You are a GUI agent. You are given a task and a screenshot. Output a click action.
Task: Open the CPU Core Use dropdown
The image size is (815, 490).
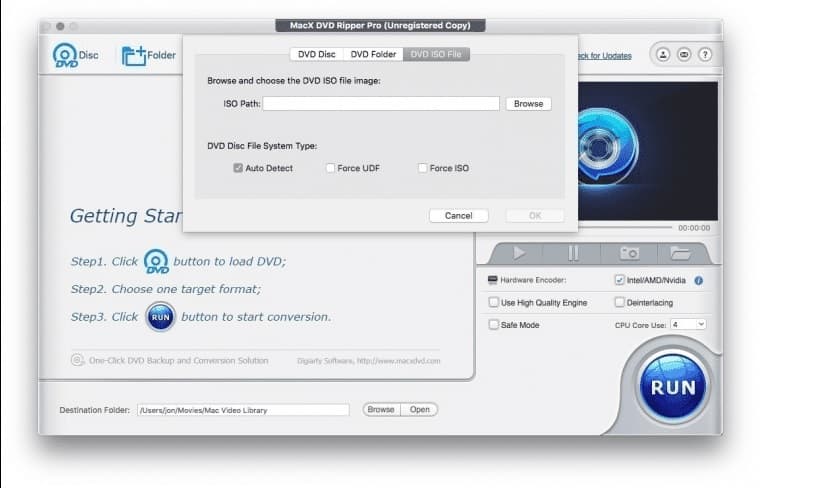(688, 324)
